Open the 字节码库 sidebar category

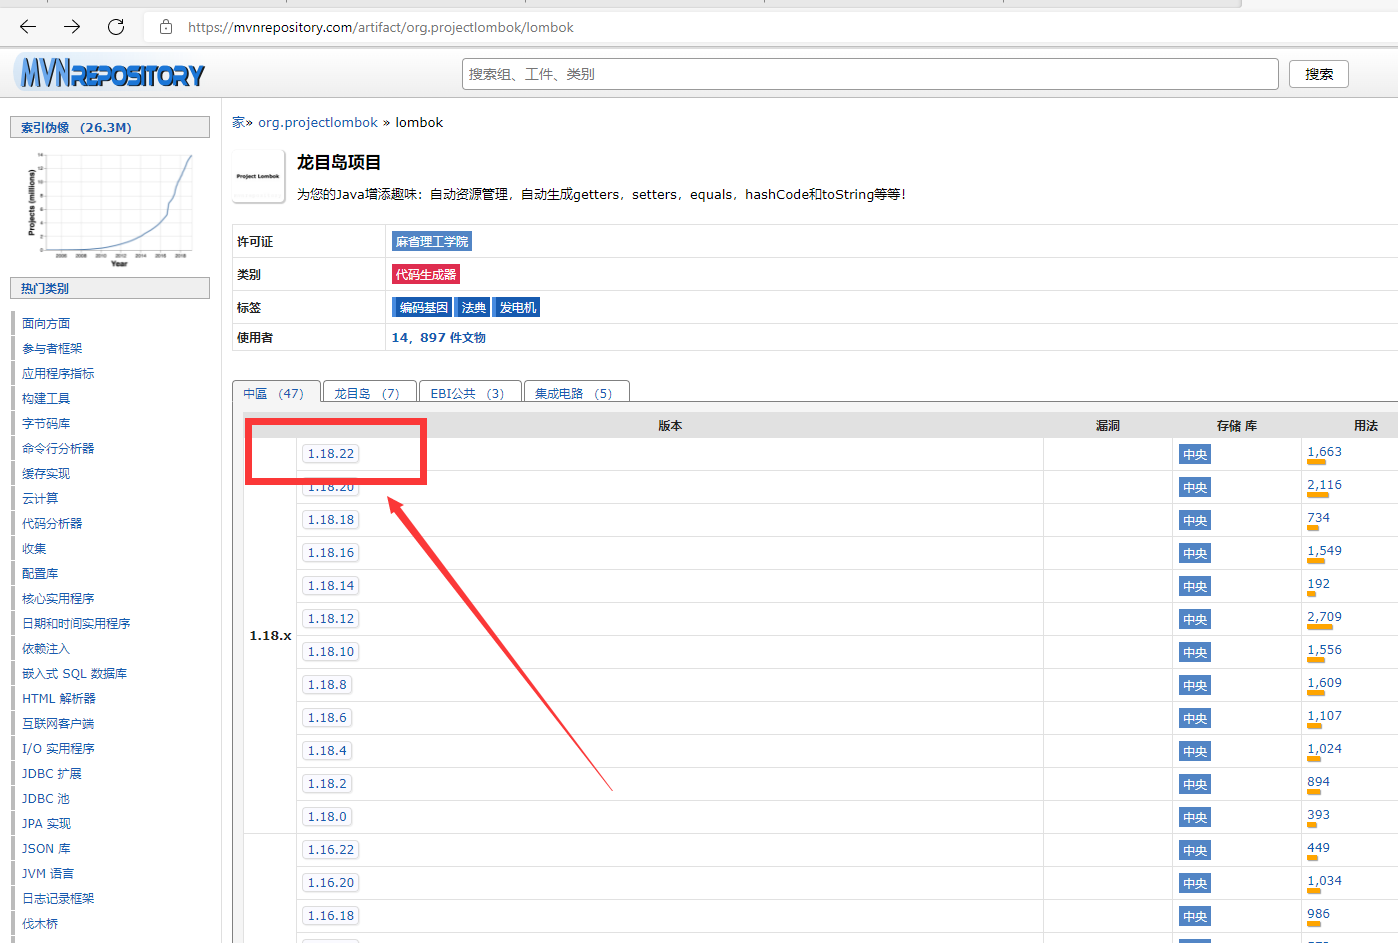(46, 423)
